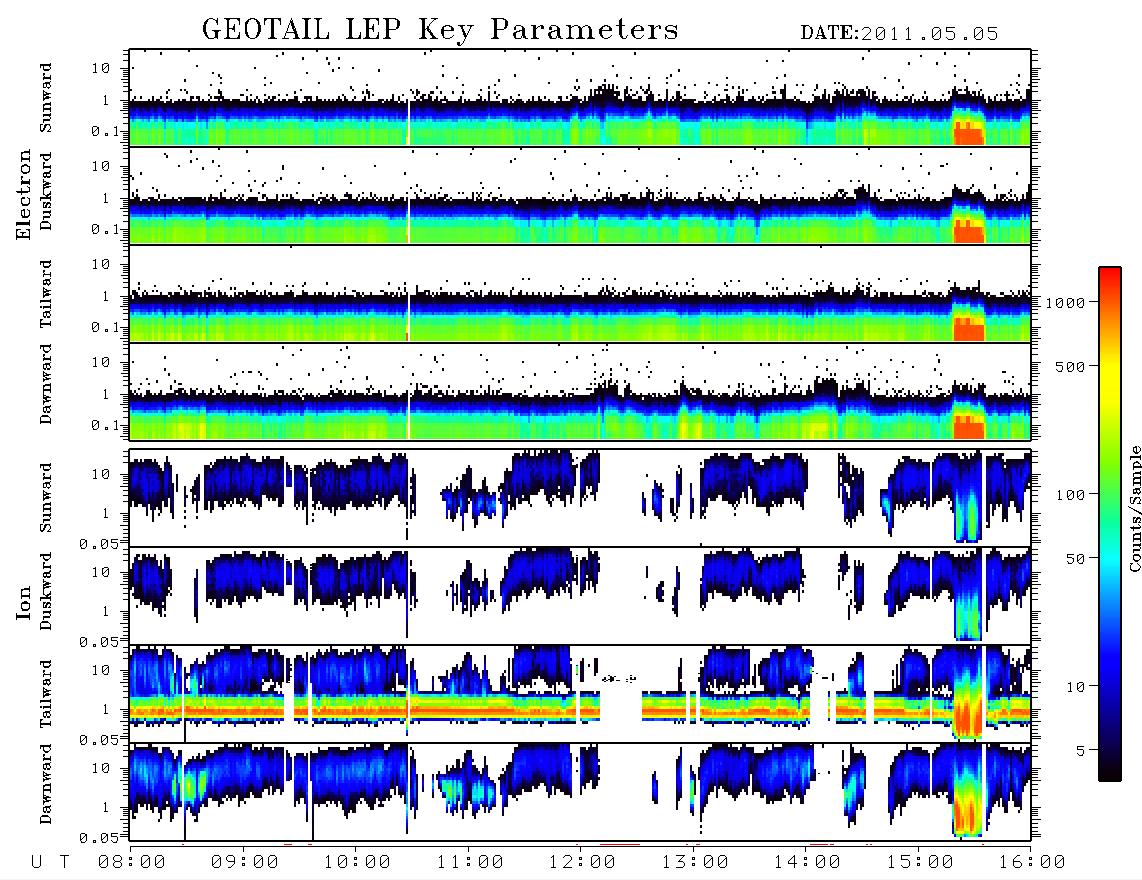Click the 100 colorbar tick label
The image size is (1142, 880).
click(1070, 495)
